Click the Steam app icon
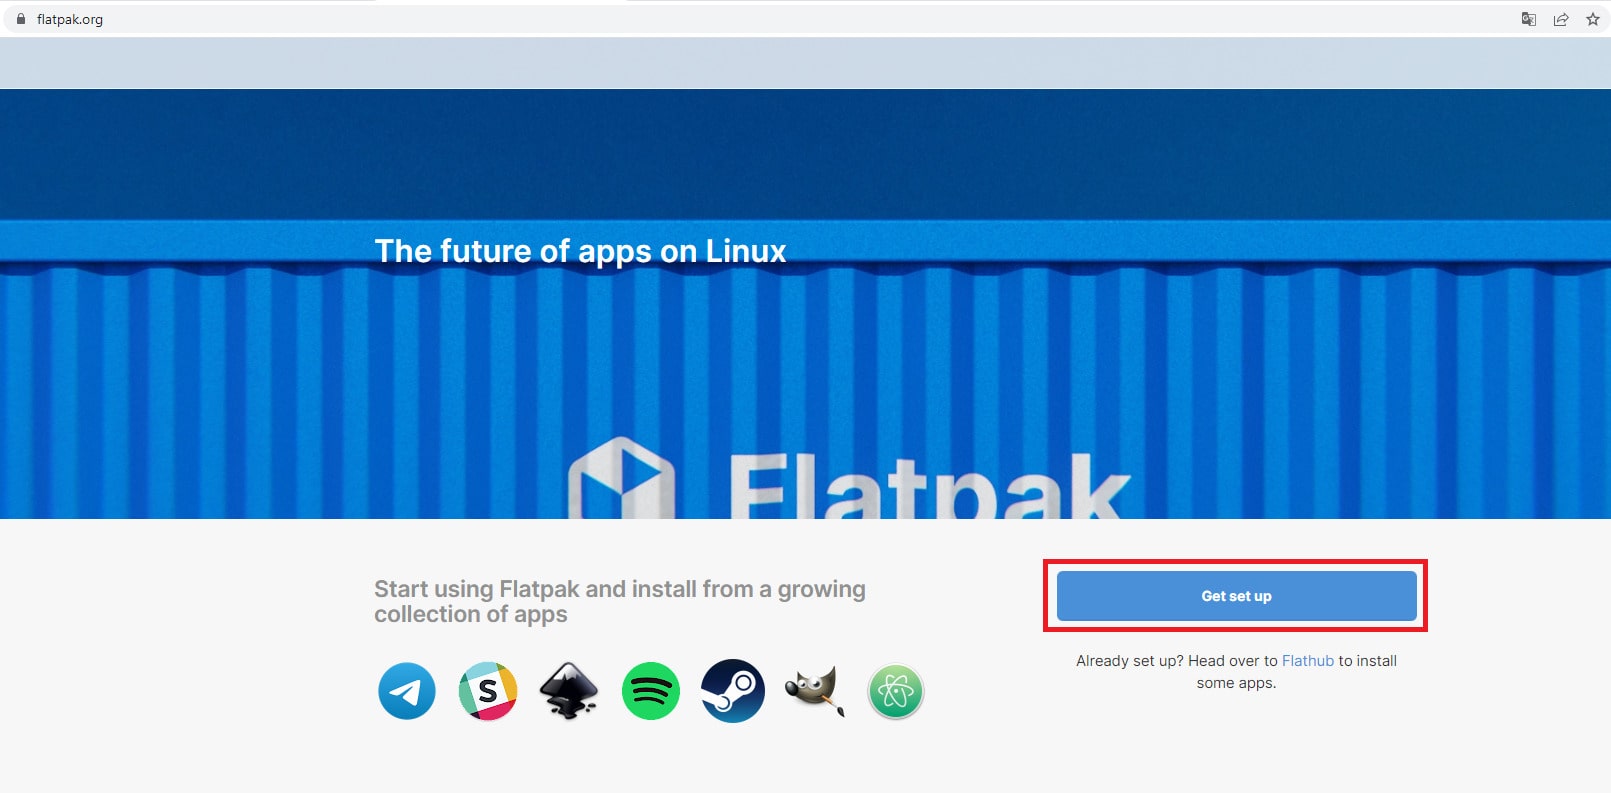The height and width of the screenshot is (793, 1611). [733, 691]
